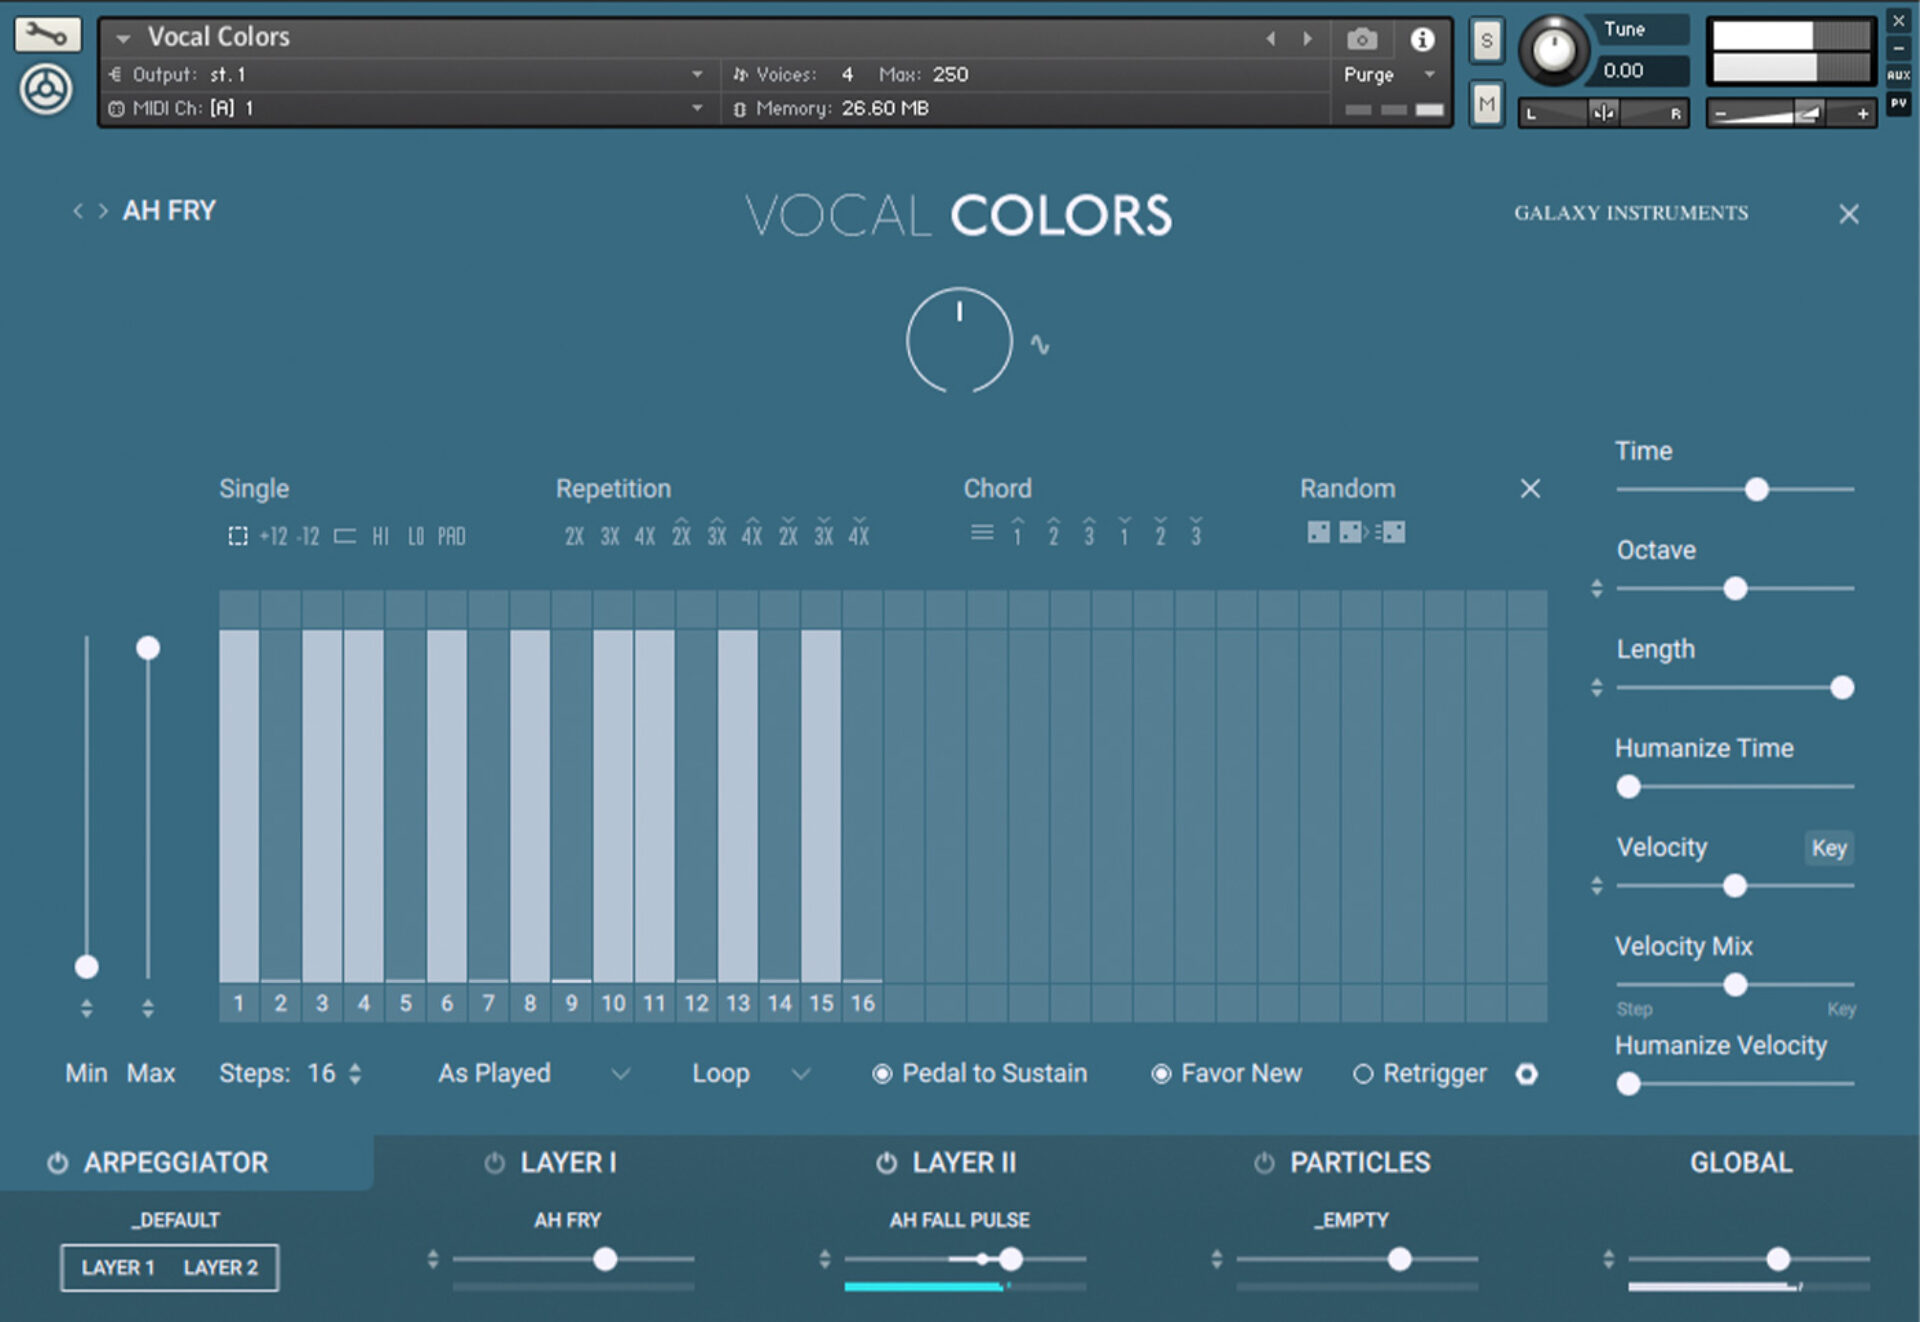The height and width of the screenshot is (1322, 1920).
Task: Move the Humanize Time slider
Action: coord(1627,787)
